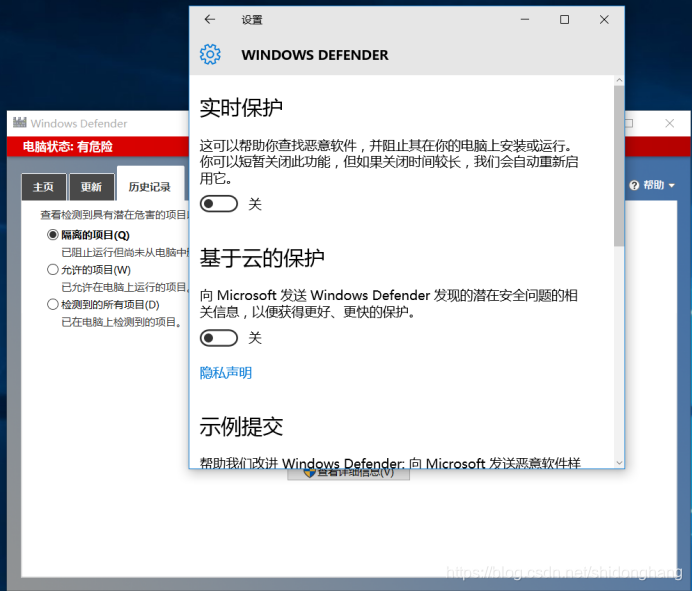Click the Windows Defender castle icon in the background window
The width and height of the screenshot is (692, 591).
coord(19,123)
